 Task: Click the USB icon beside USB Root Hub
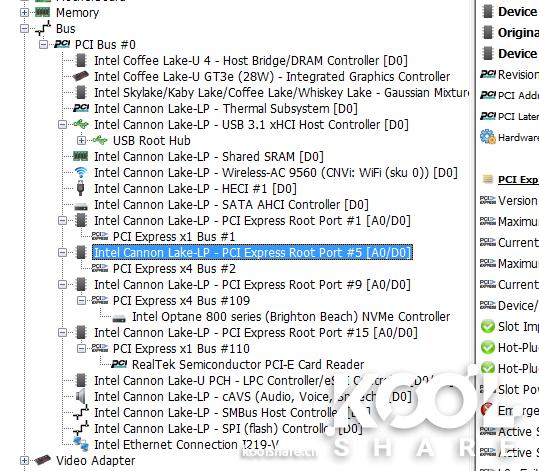click(100, 141)
